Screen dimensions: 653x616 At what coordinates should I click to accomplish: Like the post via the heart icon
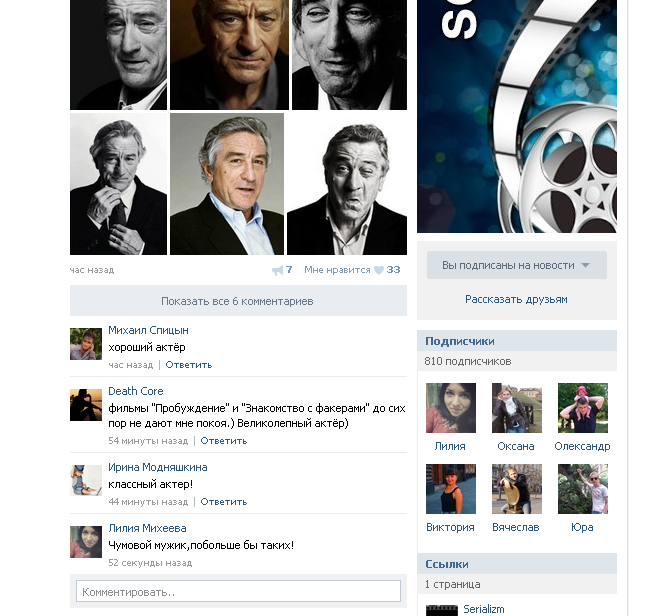pos(379,270)
